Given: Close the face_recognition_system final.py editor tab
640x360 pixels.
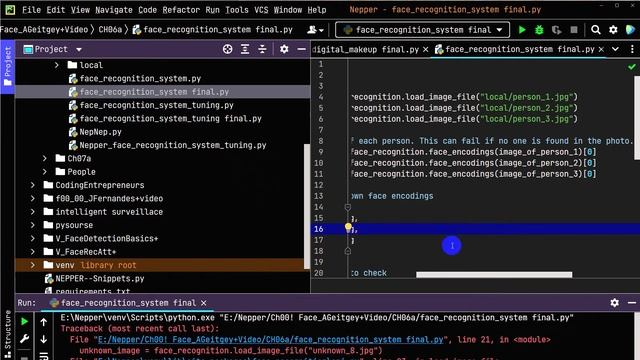Looking at the screenshot, I should 601,49.
